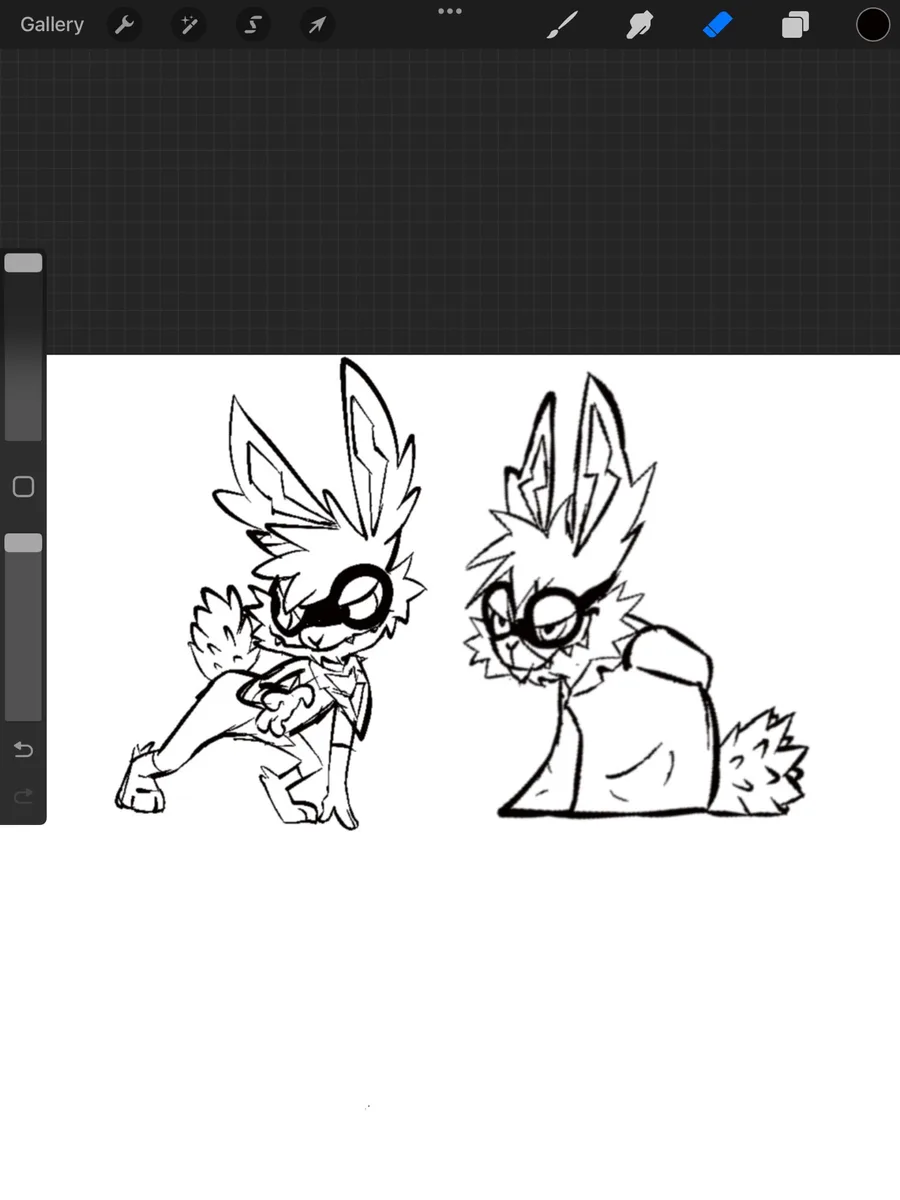
Task: Select the Eraser tool
Action: point(717,25)
